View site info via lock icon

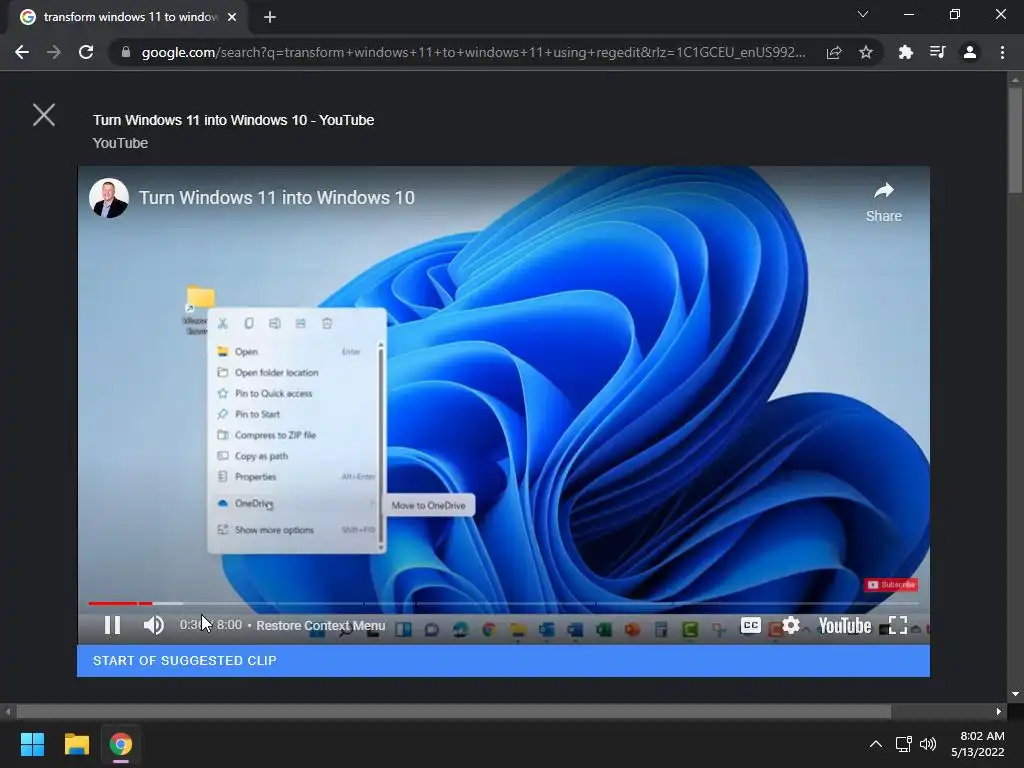point(126,52)
